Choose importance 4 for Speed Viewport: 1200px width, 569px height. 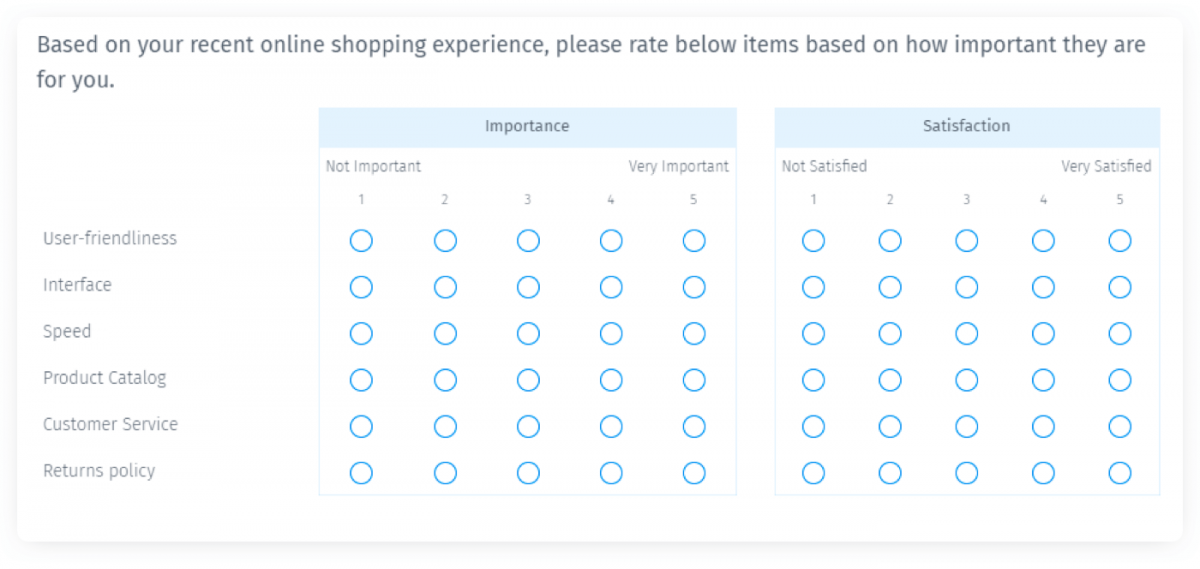coord(611,333)
